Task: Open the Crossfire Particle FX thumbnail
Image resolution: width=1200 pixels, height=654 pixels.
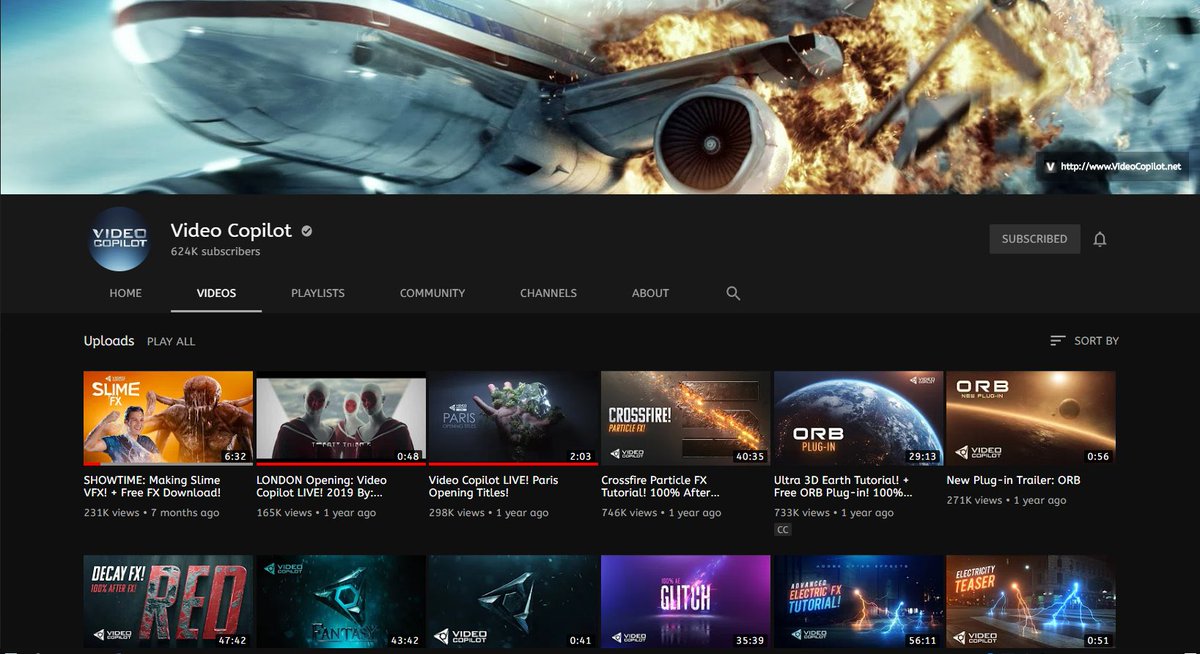Action: (x=686, y=419)
